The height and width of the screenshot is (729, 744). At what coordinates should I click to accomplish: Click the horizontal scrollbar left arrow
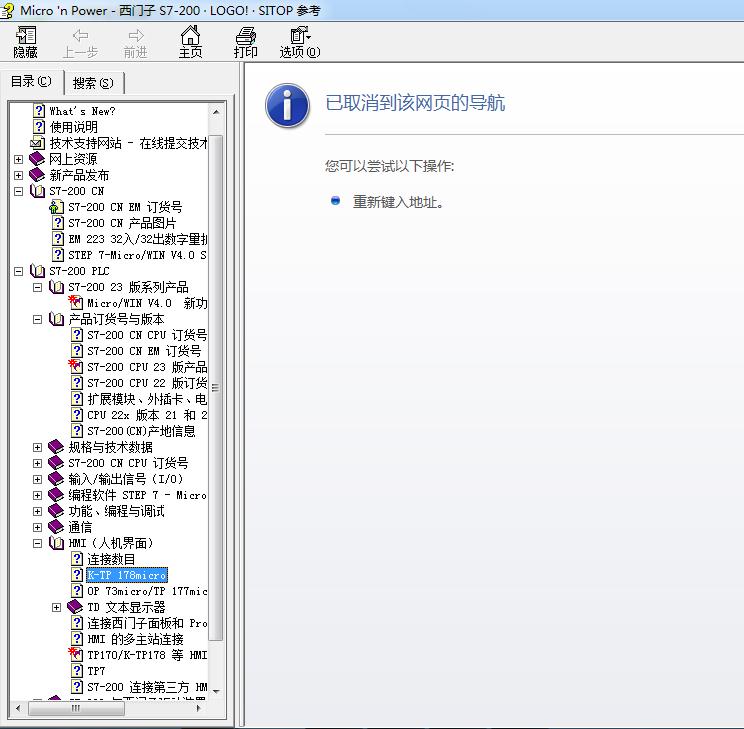tap(18, 708)
